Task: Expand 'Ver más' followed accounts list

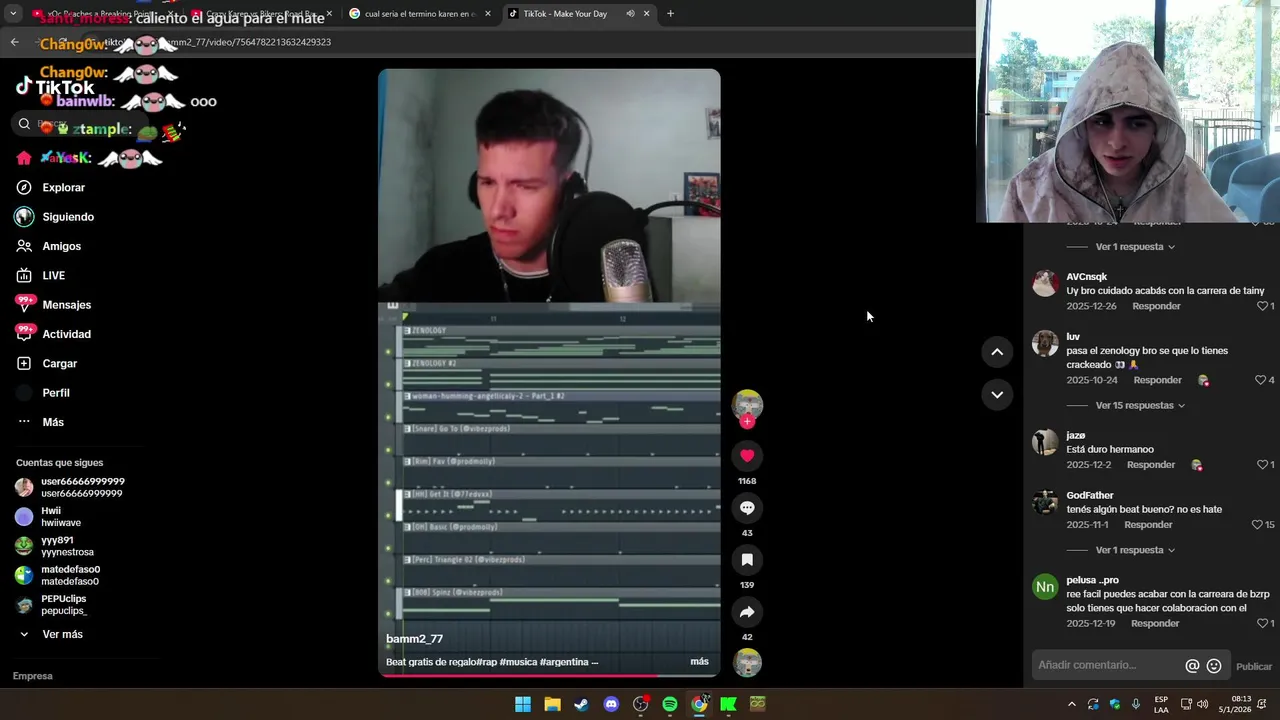Action: 51,634
